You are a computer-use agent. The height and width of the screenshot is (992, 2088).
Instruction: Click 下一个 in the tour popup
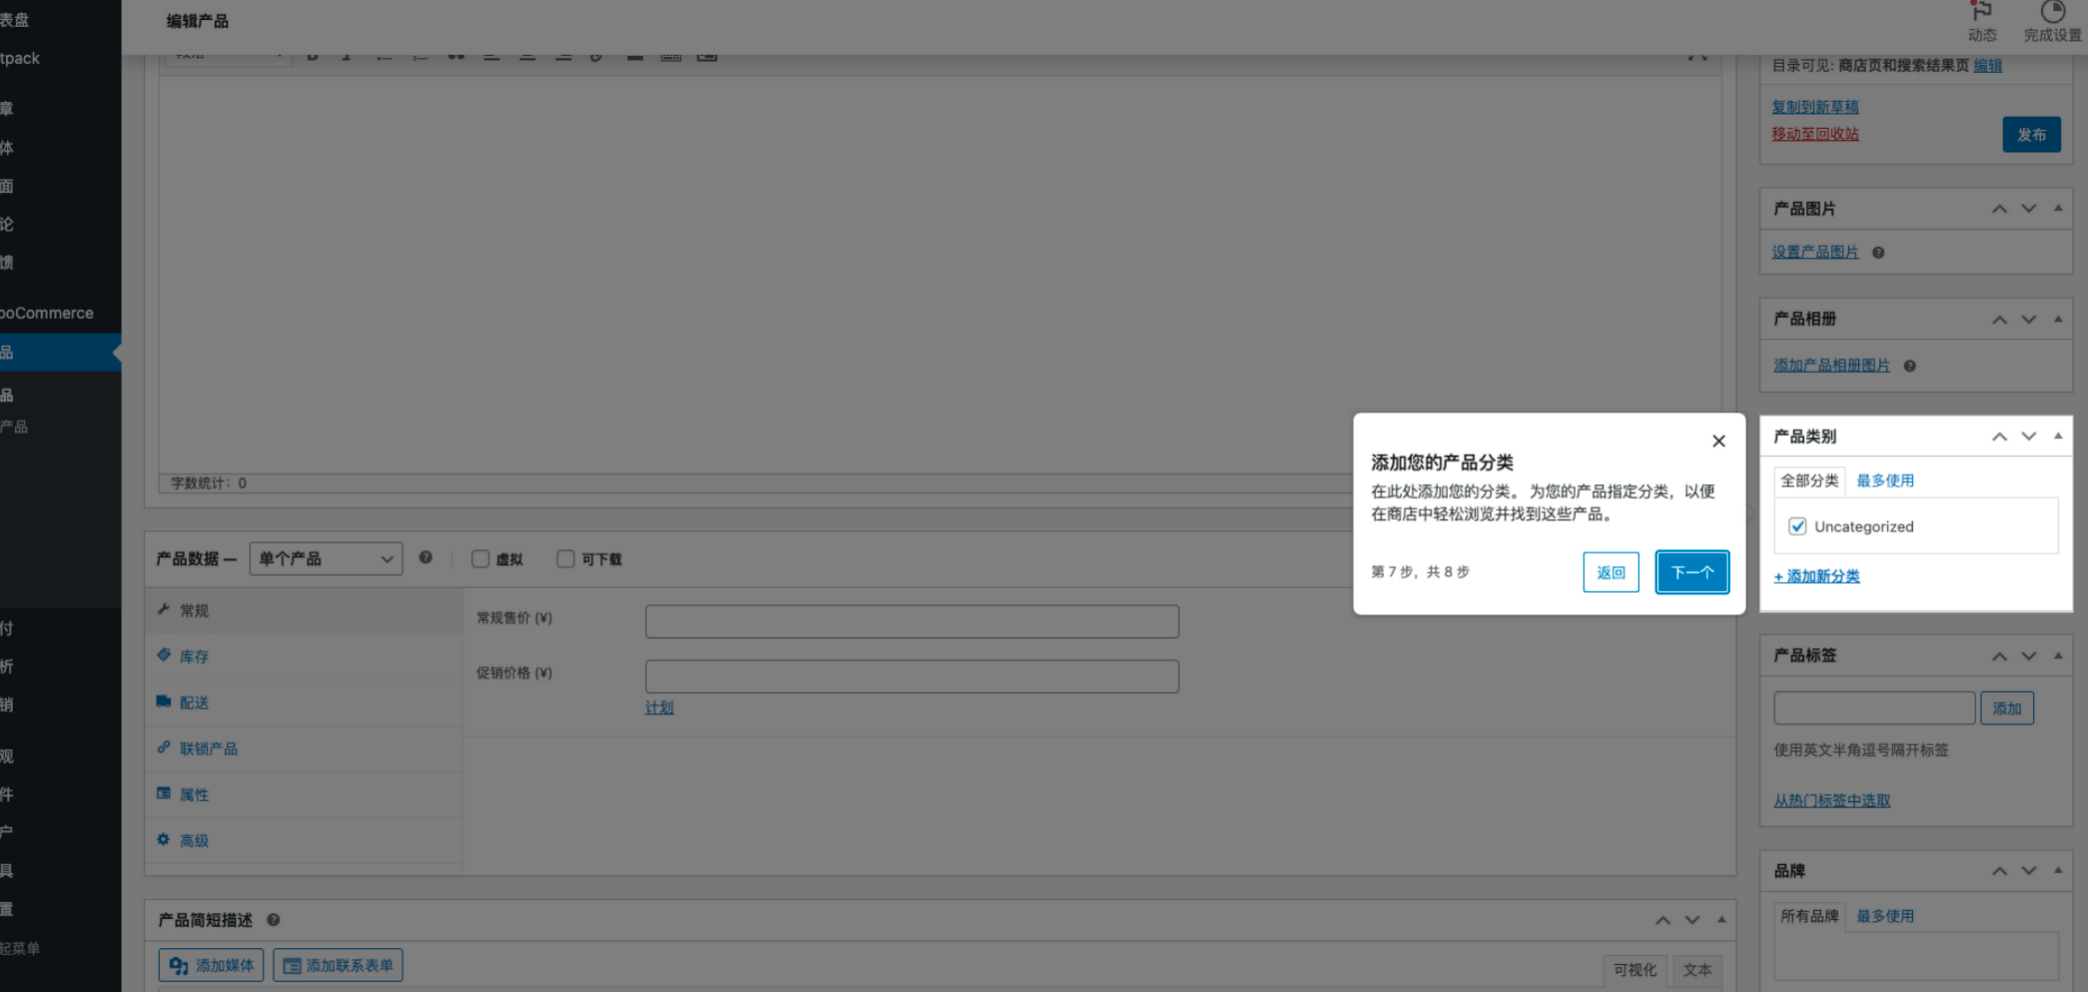tap(1691, 572)
